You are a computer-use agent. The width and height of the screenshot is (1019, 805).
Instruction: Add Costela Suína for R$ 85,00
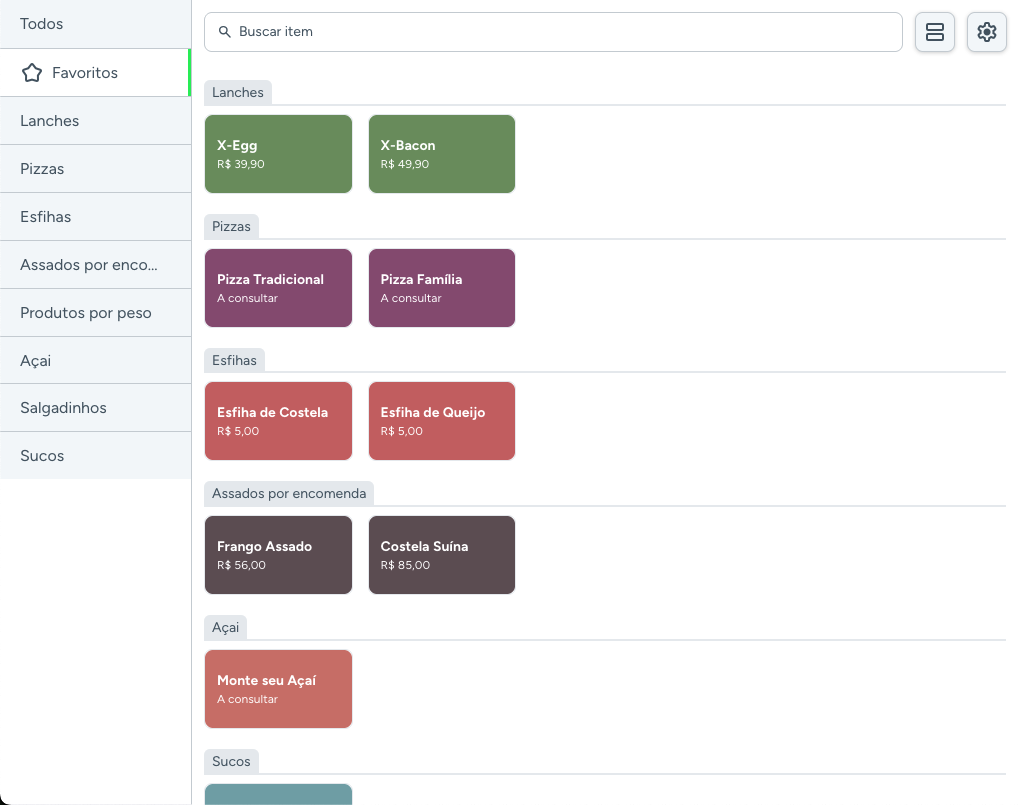442,555
